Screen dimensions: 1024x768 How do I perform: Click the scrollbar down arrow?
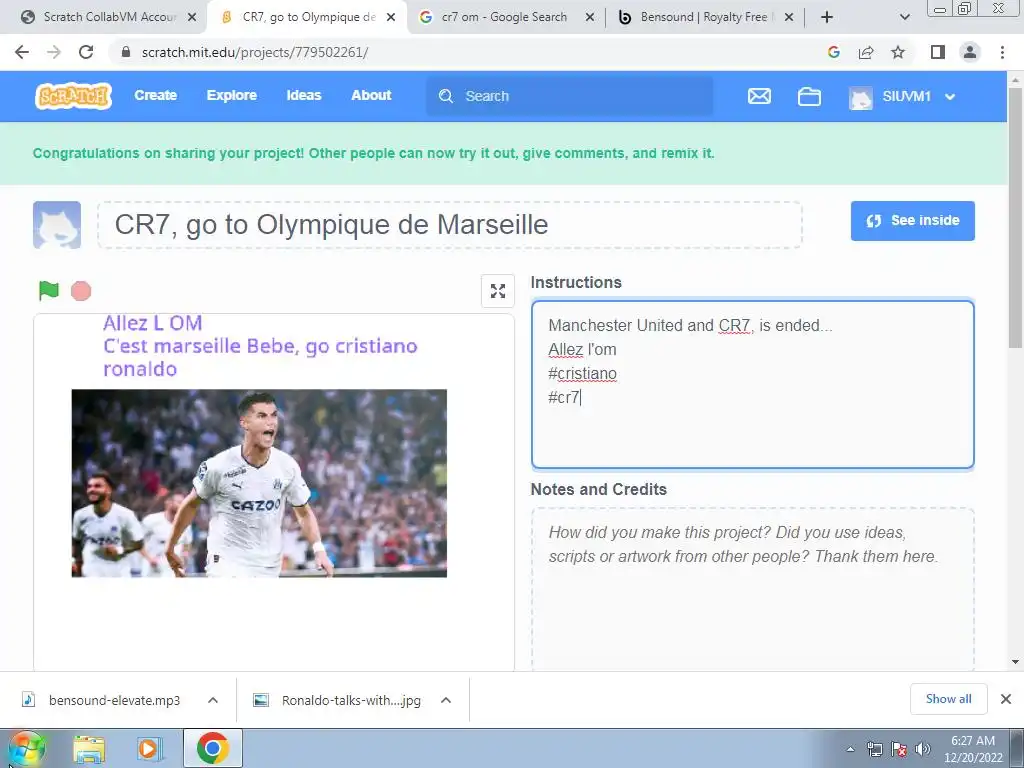click(x=1016, y=662)
